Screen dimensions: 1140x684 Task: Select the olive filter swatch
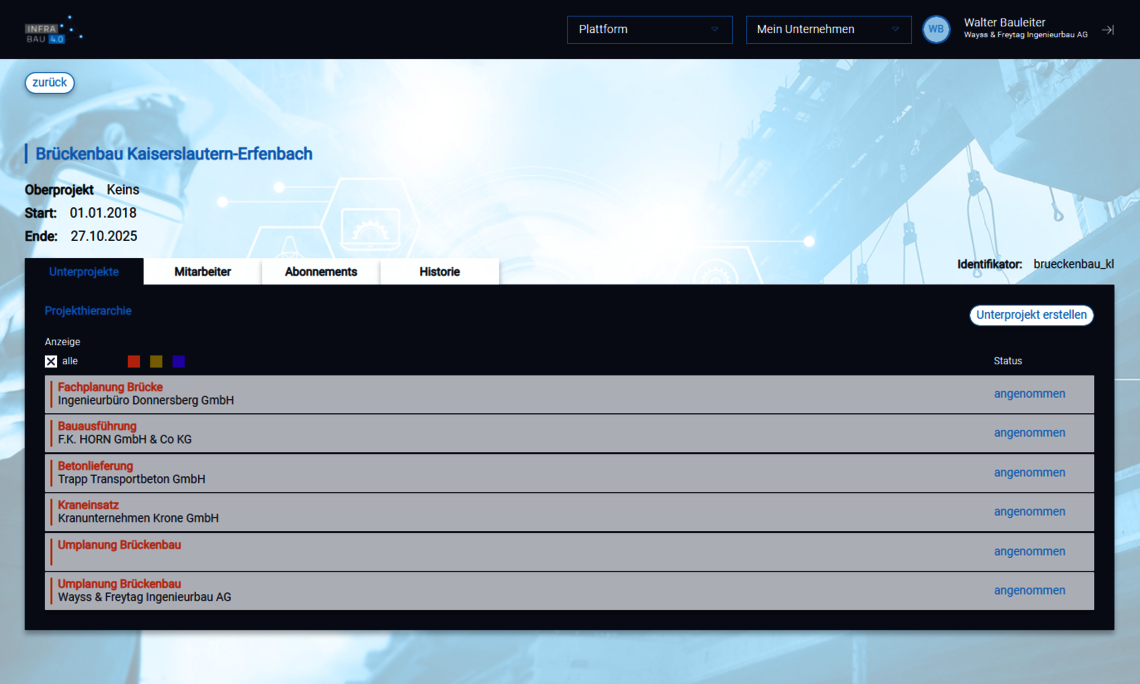click(x=156, y=361)
